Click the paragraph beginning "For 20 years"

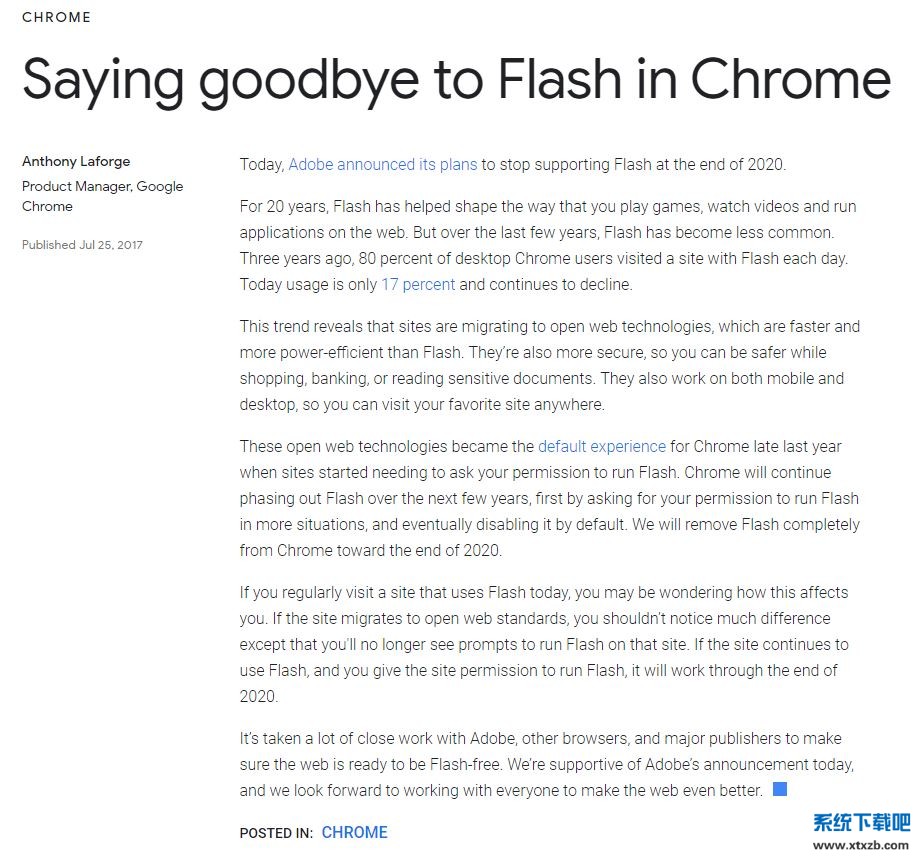tap(547, 245)
